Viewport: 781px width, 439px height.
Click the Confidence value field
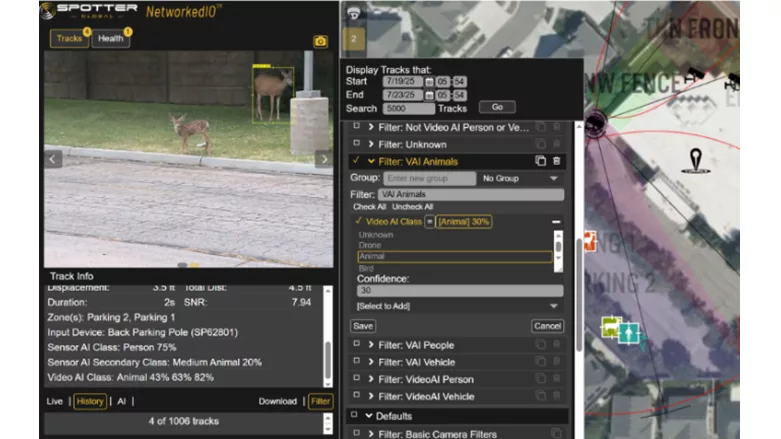coord(460,291)
